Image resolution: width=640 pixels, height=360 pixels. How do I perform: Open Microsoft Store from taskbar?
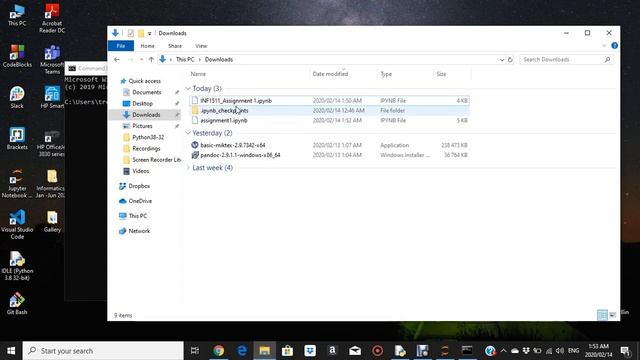coord(287,351)
